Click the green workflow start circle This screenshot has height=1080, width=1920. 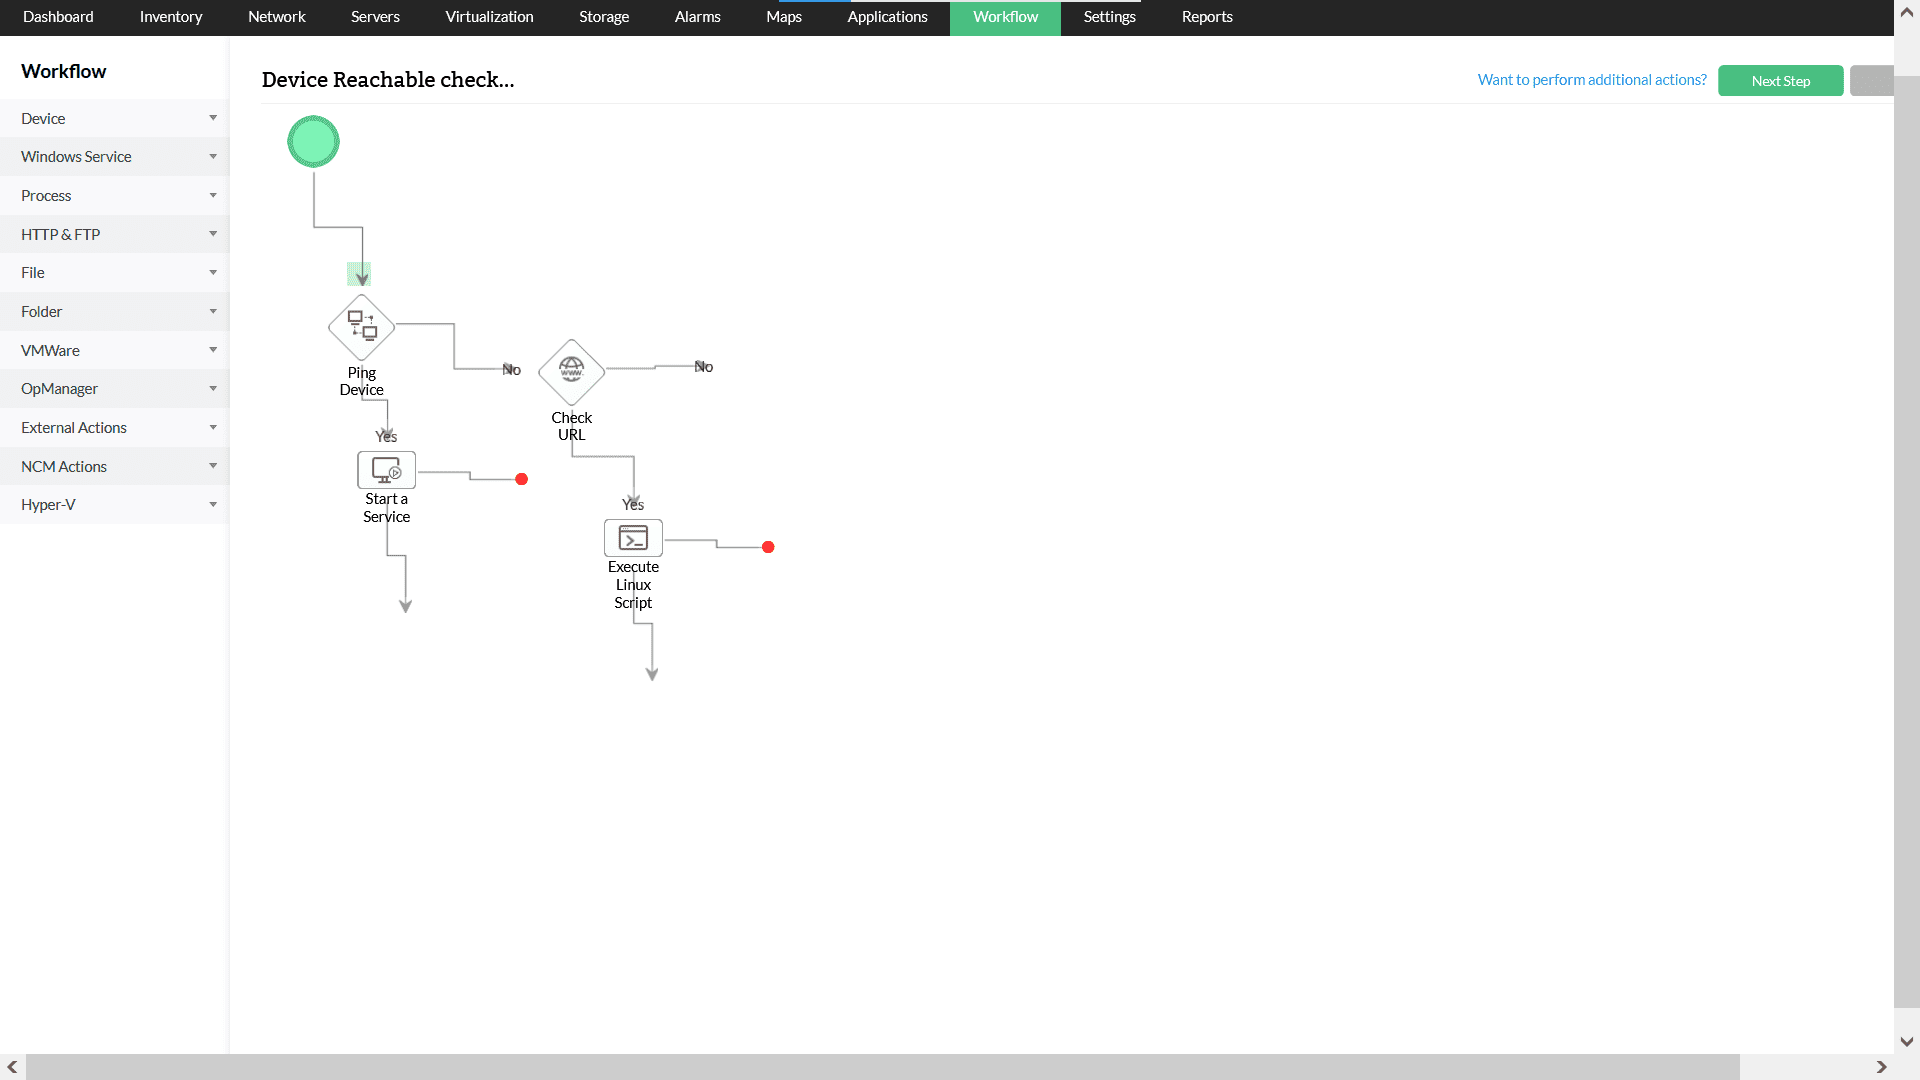[x=313, y=142]
